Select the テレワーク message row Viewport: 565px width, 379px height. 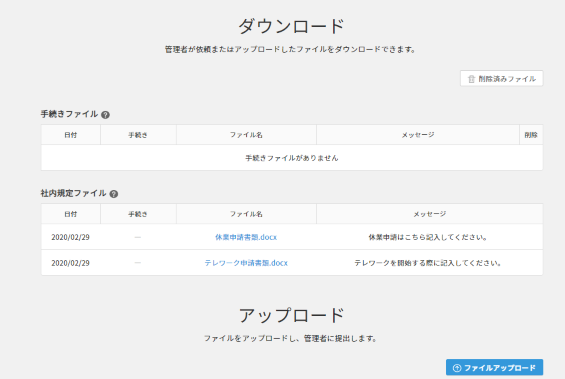[x=292, y=263]
